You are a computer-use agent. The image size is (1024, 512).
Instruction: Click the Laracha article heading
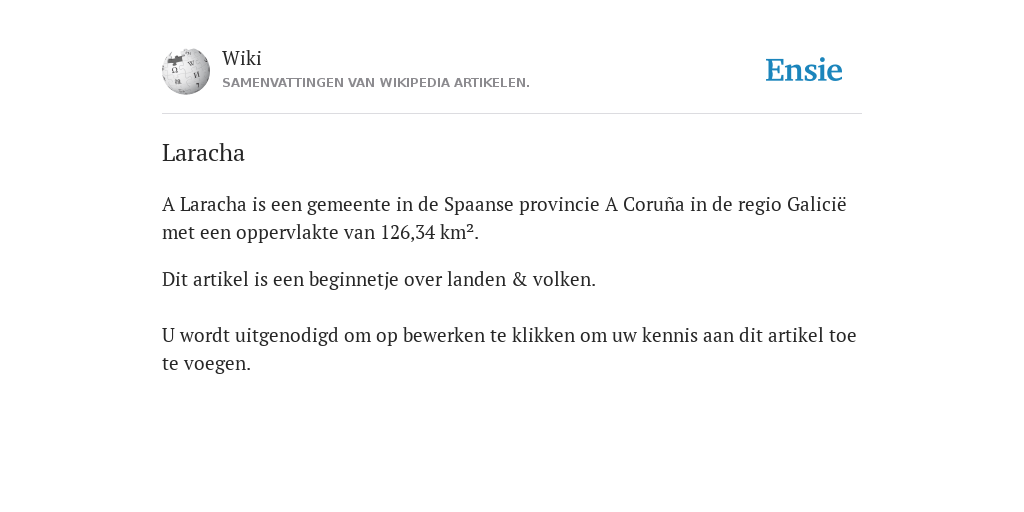click(203, 153)
